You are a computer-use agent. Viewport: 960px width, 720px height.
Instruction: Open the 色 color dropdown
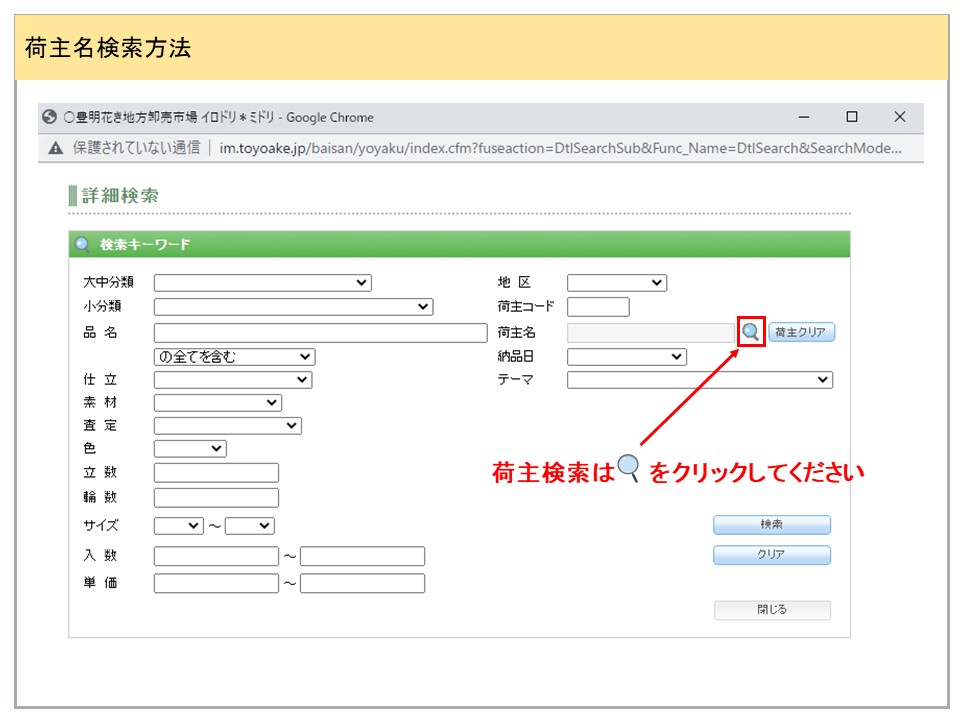click(190, 449)
